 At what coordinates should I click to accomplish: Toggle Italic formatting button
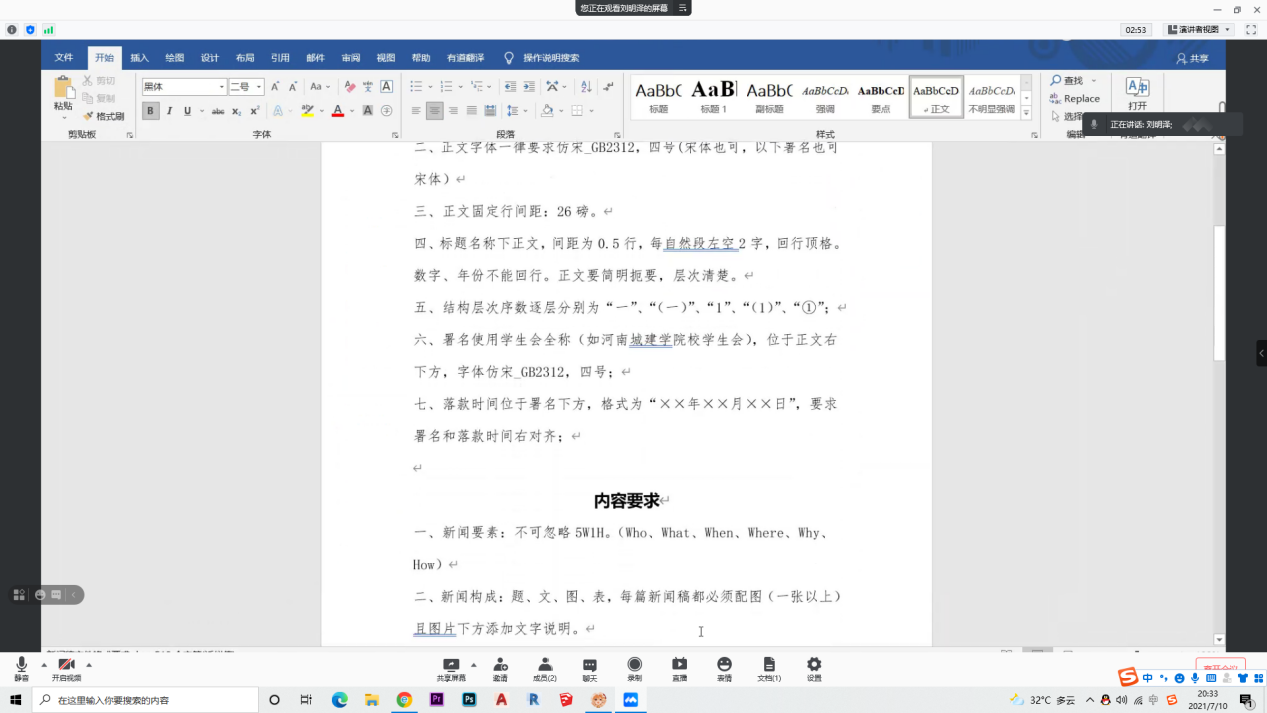click(x=169, y=111)
